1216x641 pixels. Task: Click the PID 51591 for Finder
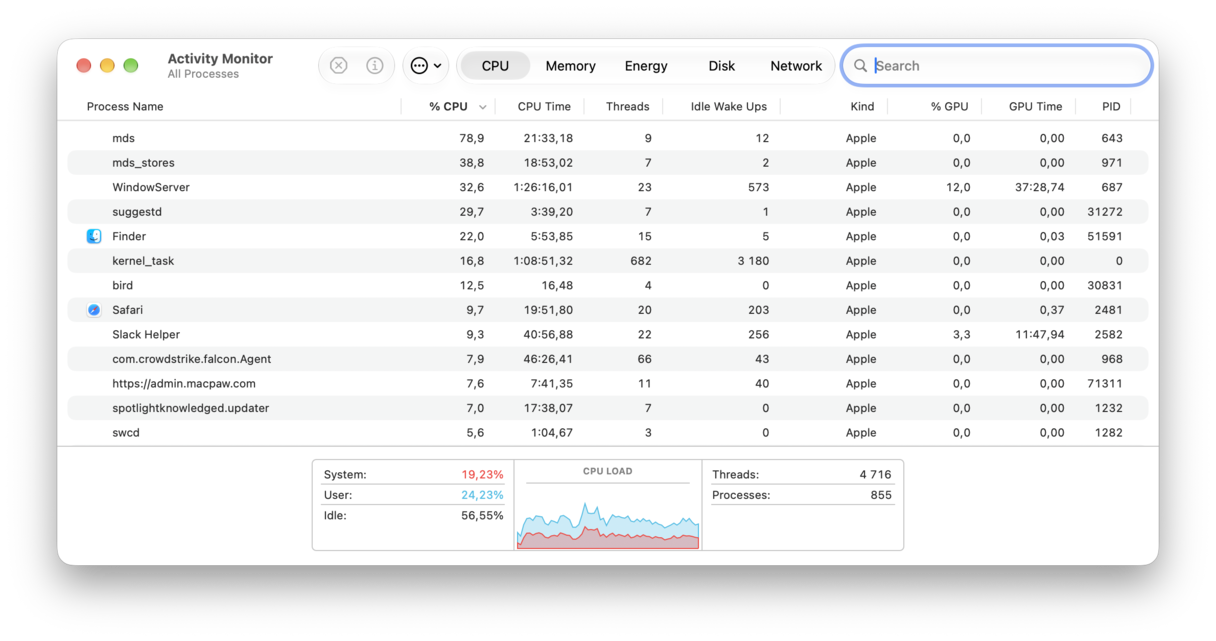click(1105, 237)
